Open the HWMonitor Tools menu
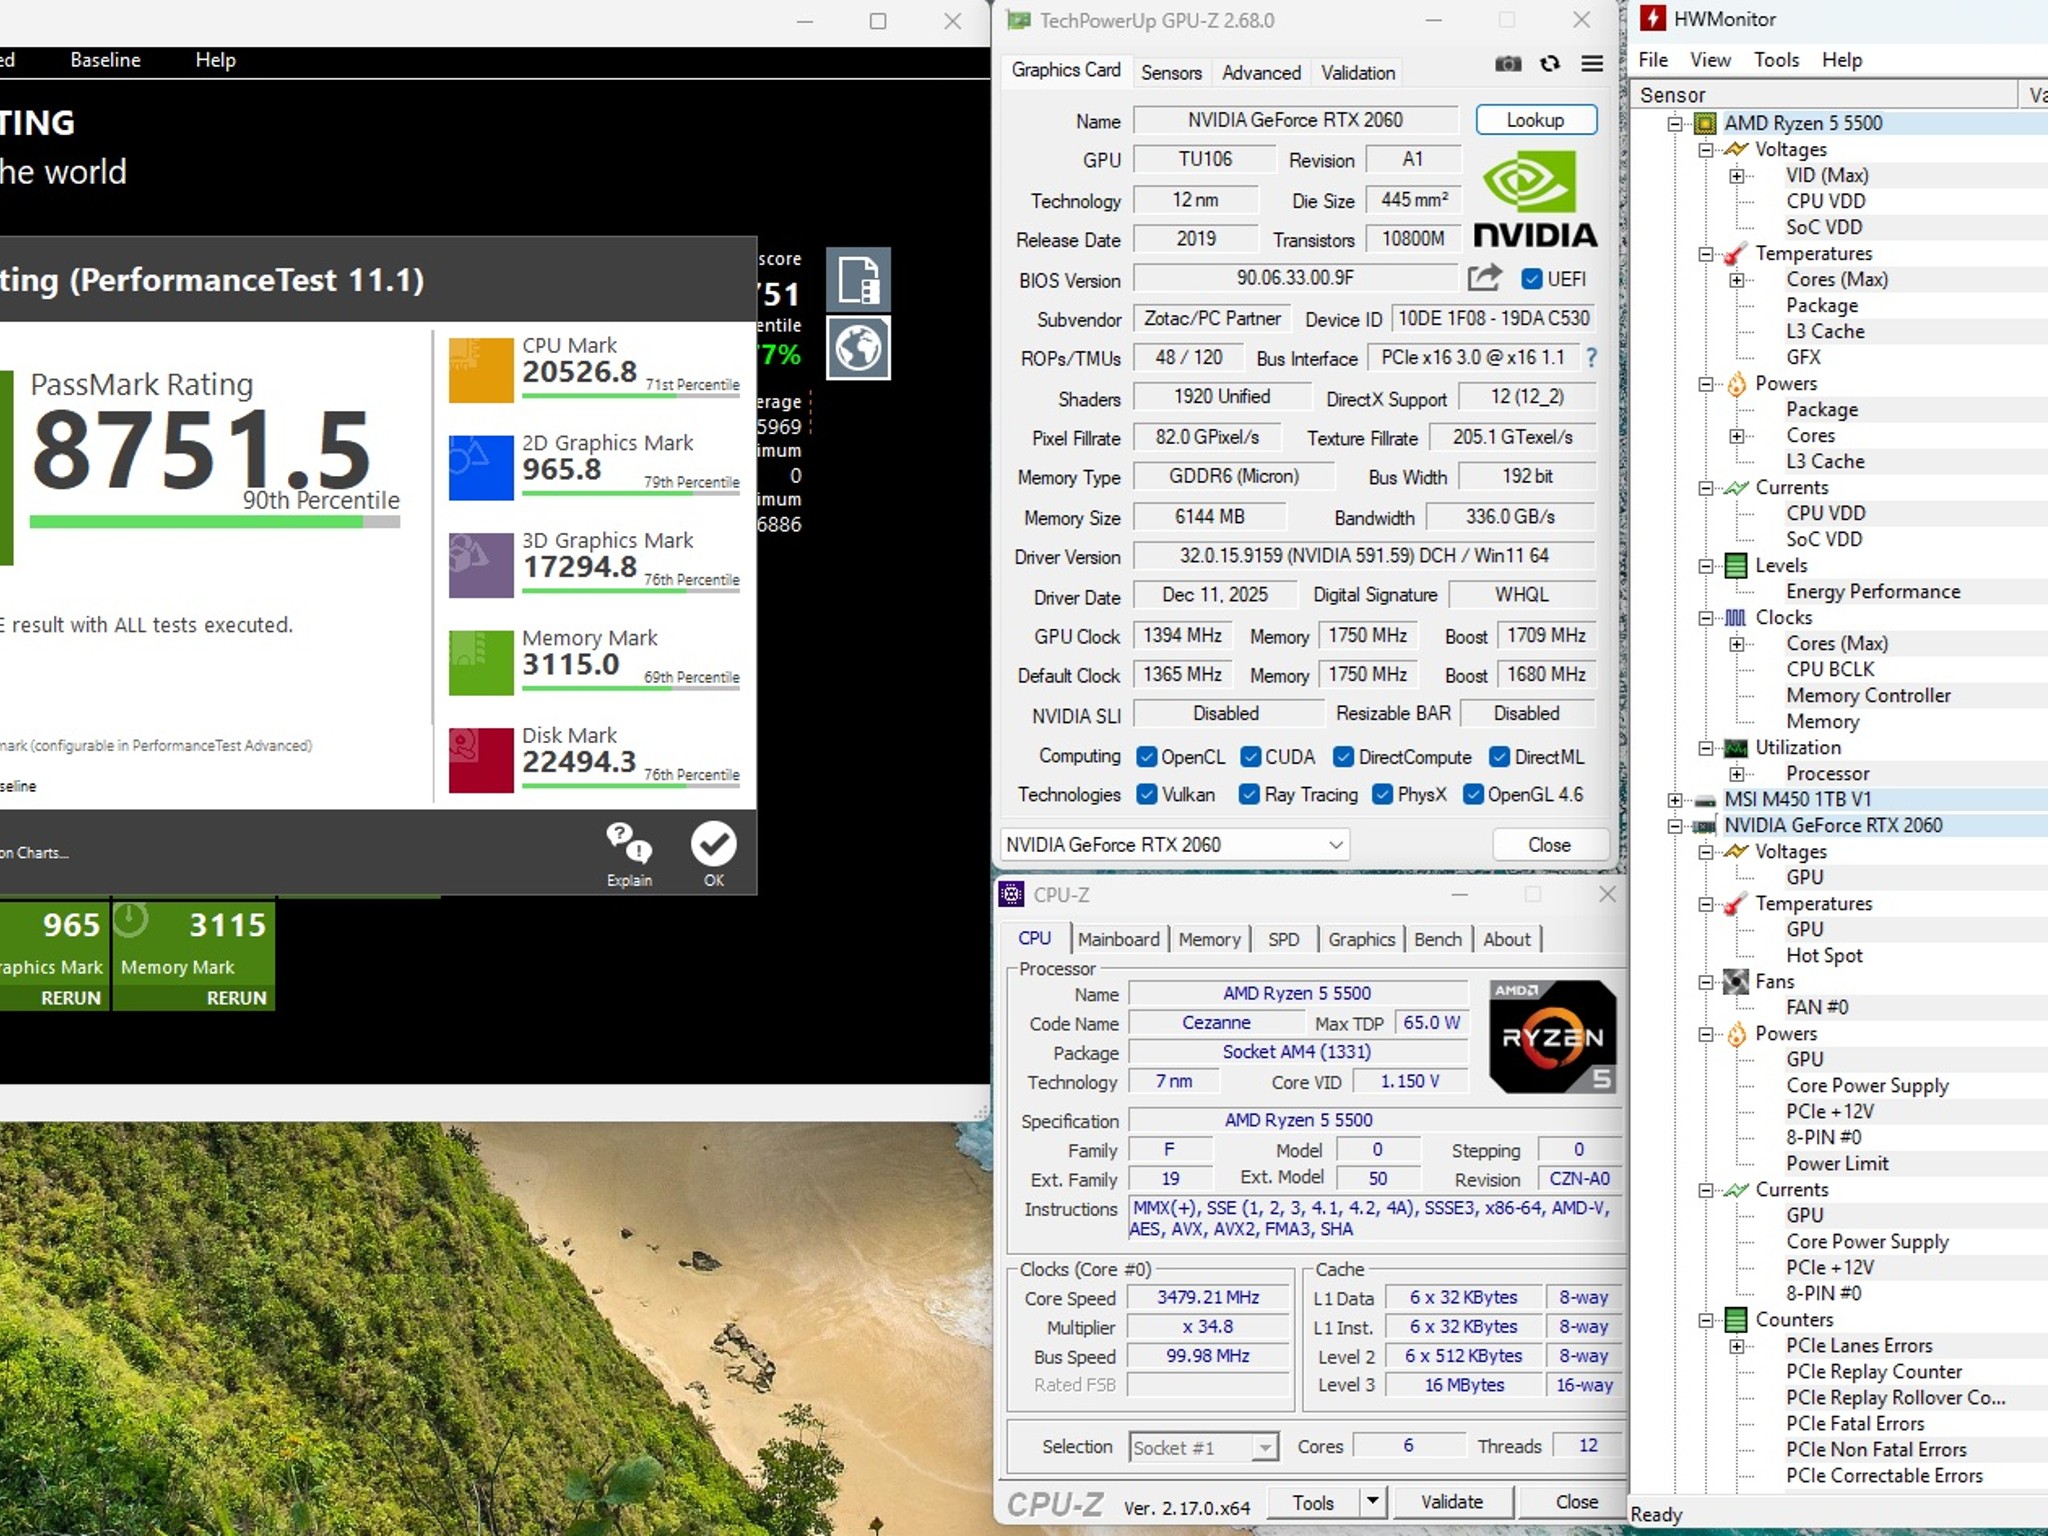Image resolution: width=2048 pixels, height=1536 pixels. pos(1776,60)
